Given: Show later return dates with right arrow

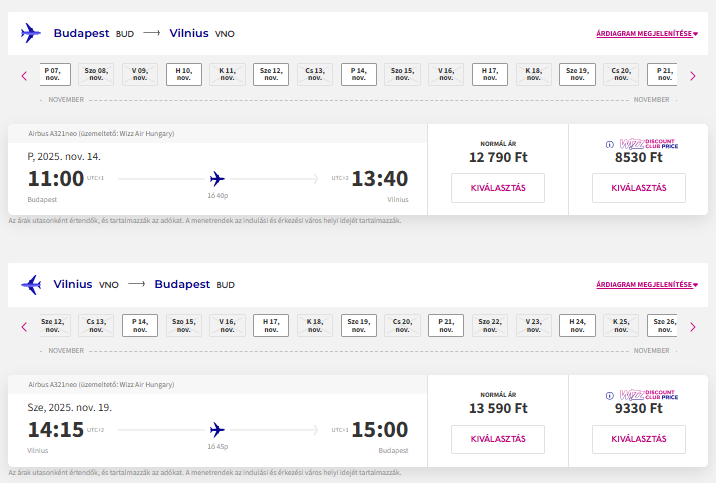Looking at the screenshot, I should click(693, 327).
